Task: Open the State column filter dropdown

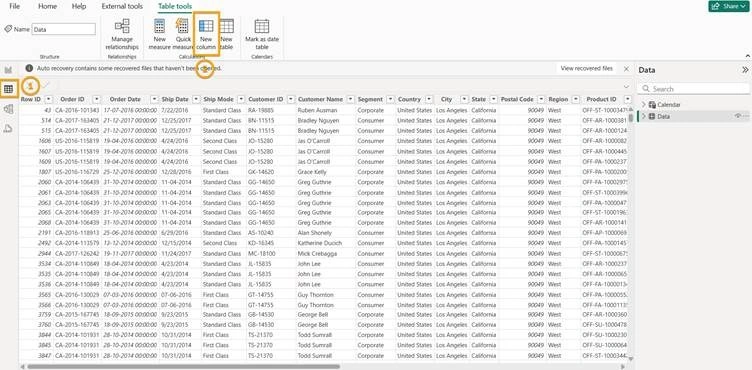Action: [494, 99]
